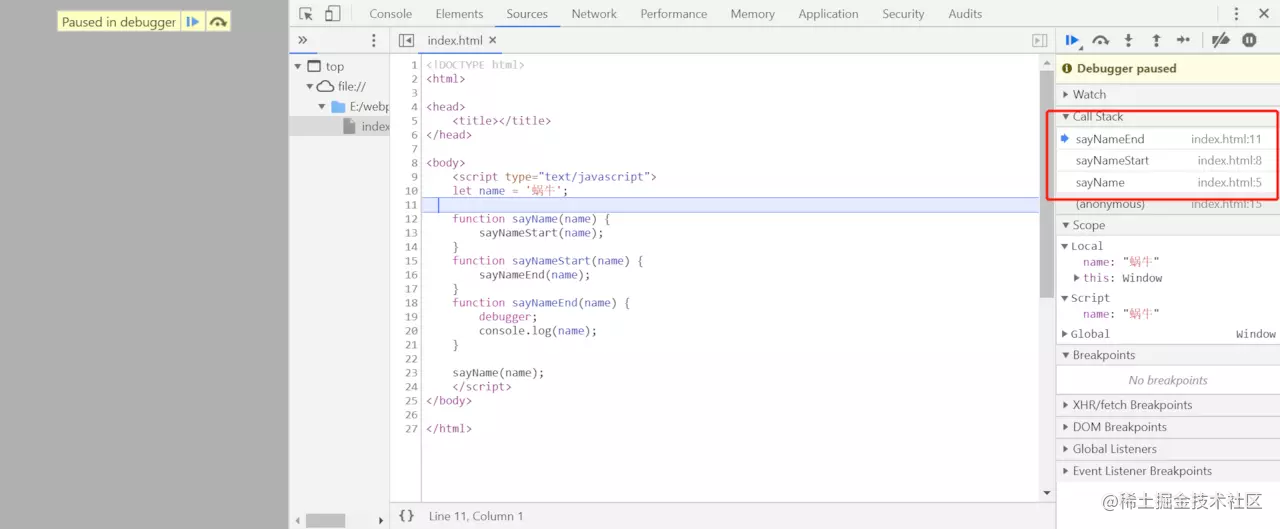Step into next function call
1280x529 pixels.
pos(1128,40)
